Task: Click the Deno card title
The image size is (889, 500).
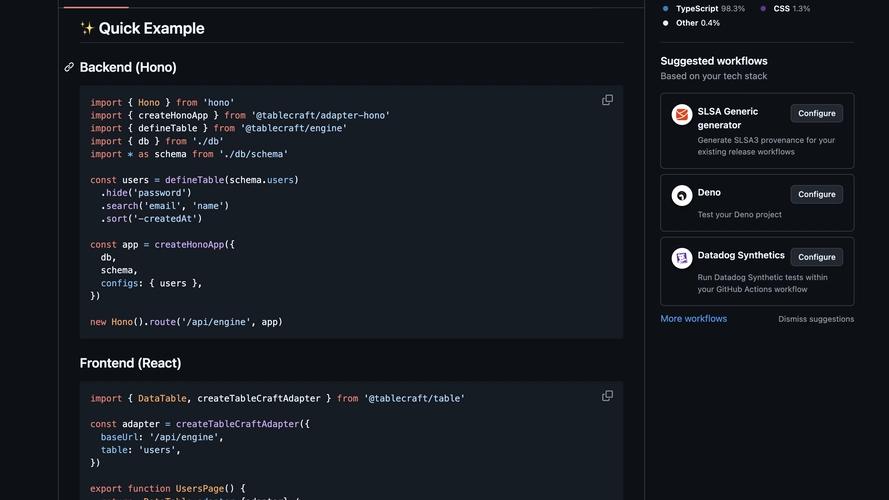Action: 709,192
